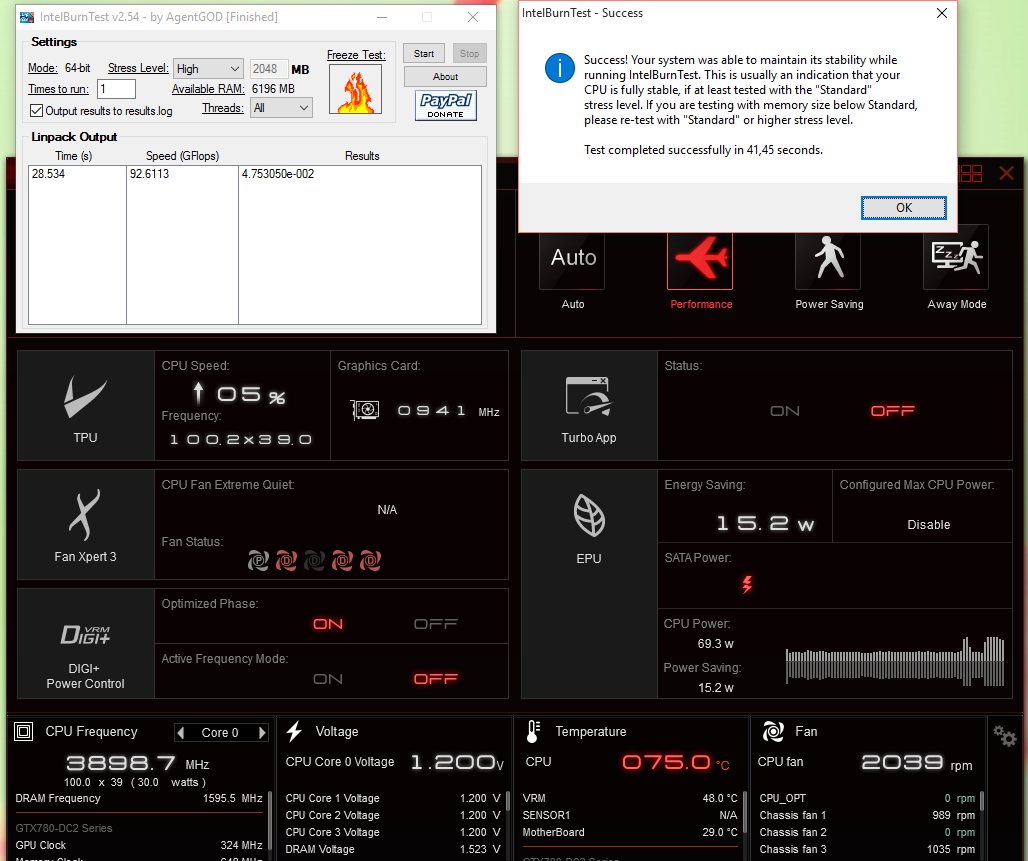Click the TPU panel icon
The height and width of the screenshot is (861, 1028).
(x=85, y=397)
